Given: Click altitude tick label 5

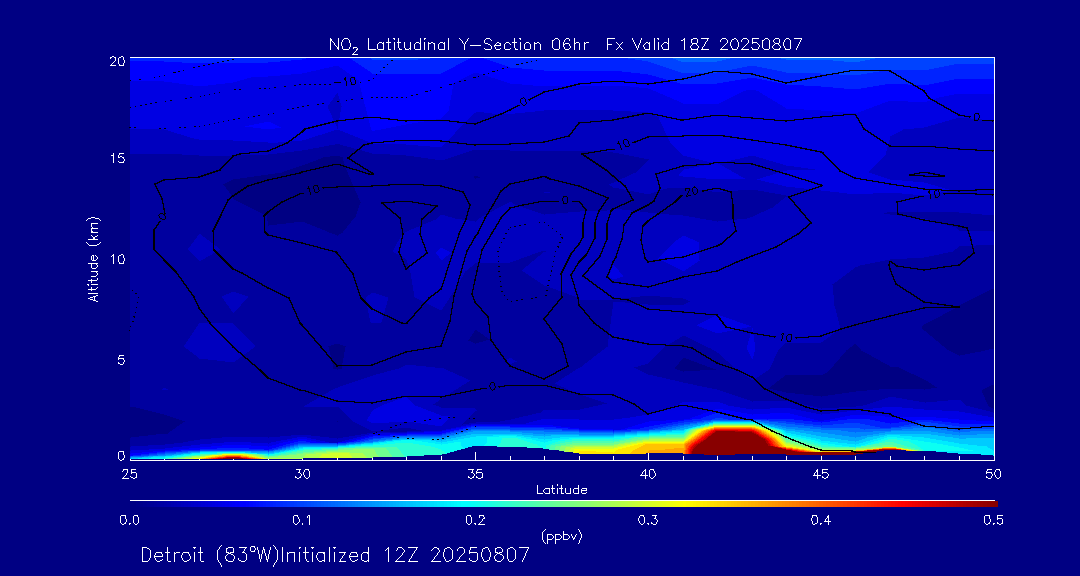Looking at the screenshot, I should pos(121,360).
